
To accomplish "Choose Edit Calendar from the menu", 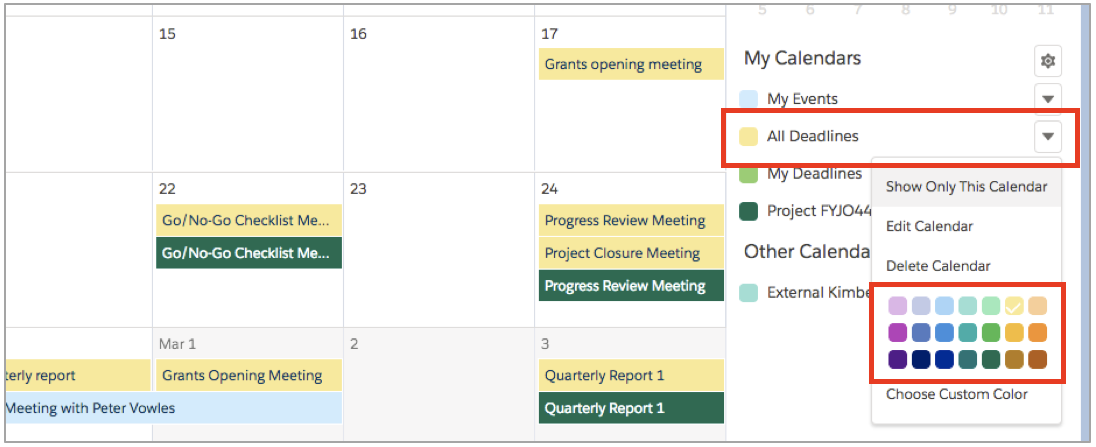I will [x=966, y=226].
